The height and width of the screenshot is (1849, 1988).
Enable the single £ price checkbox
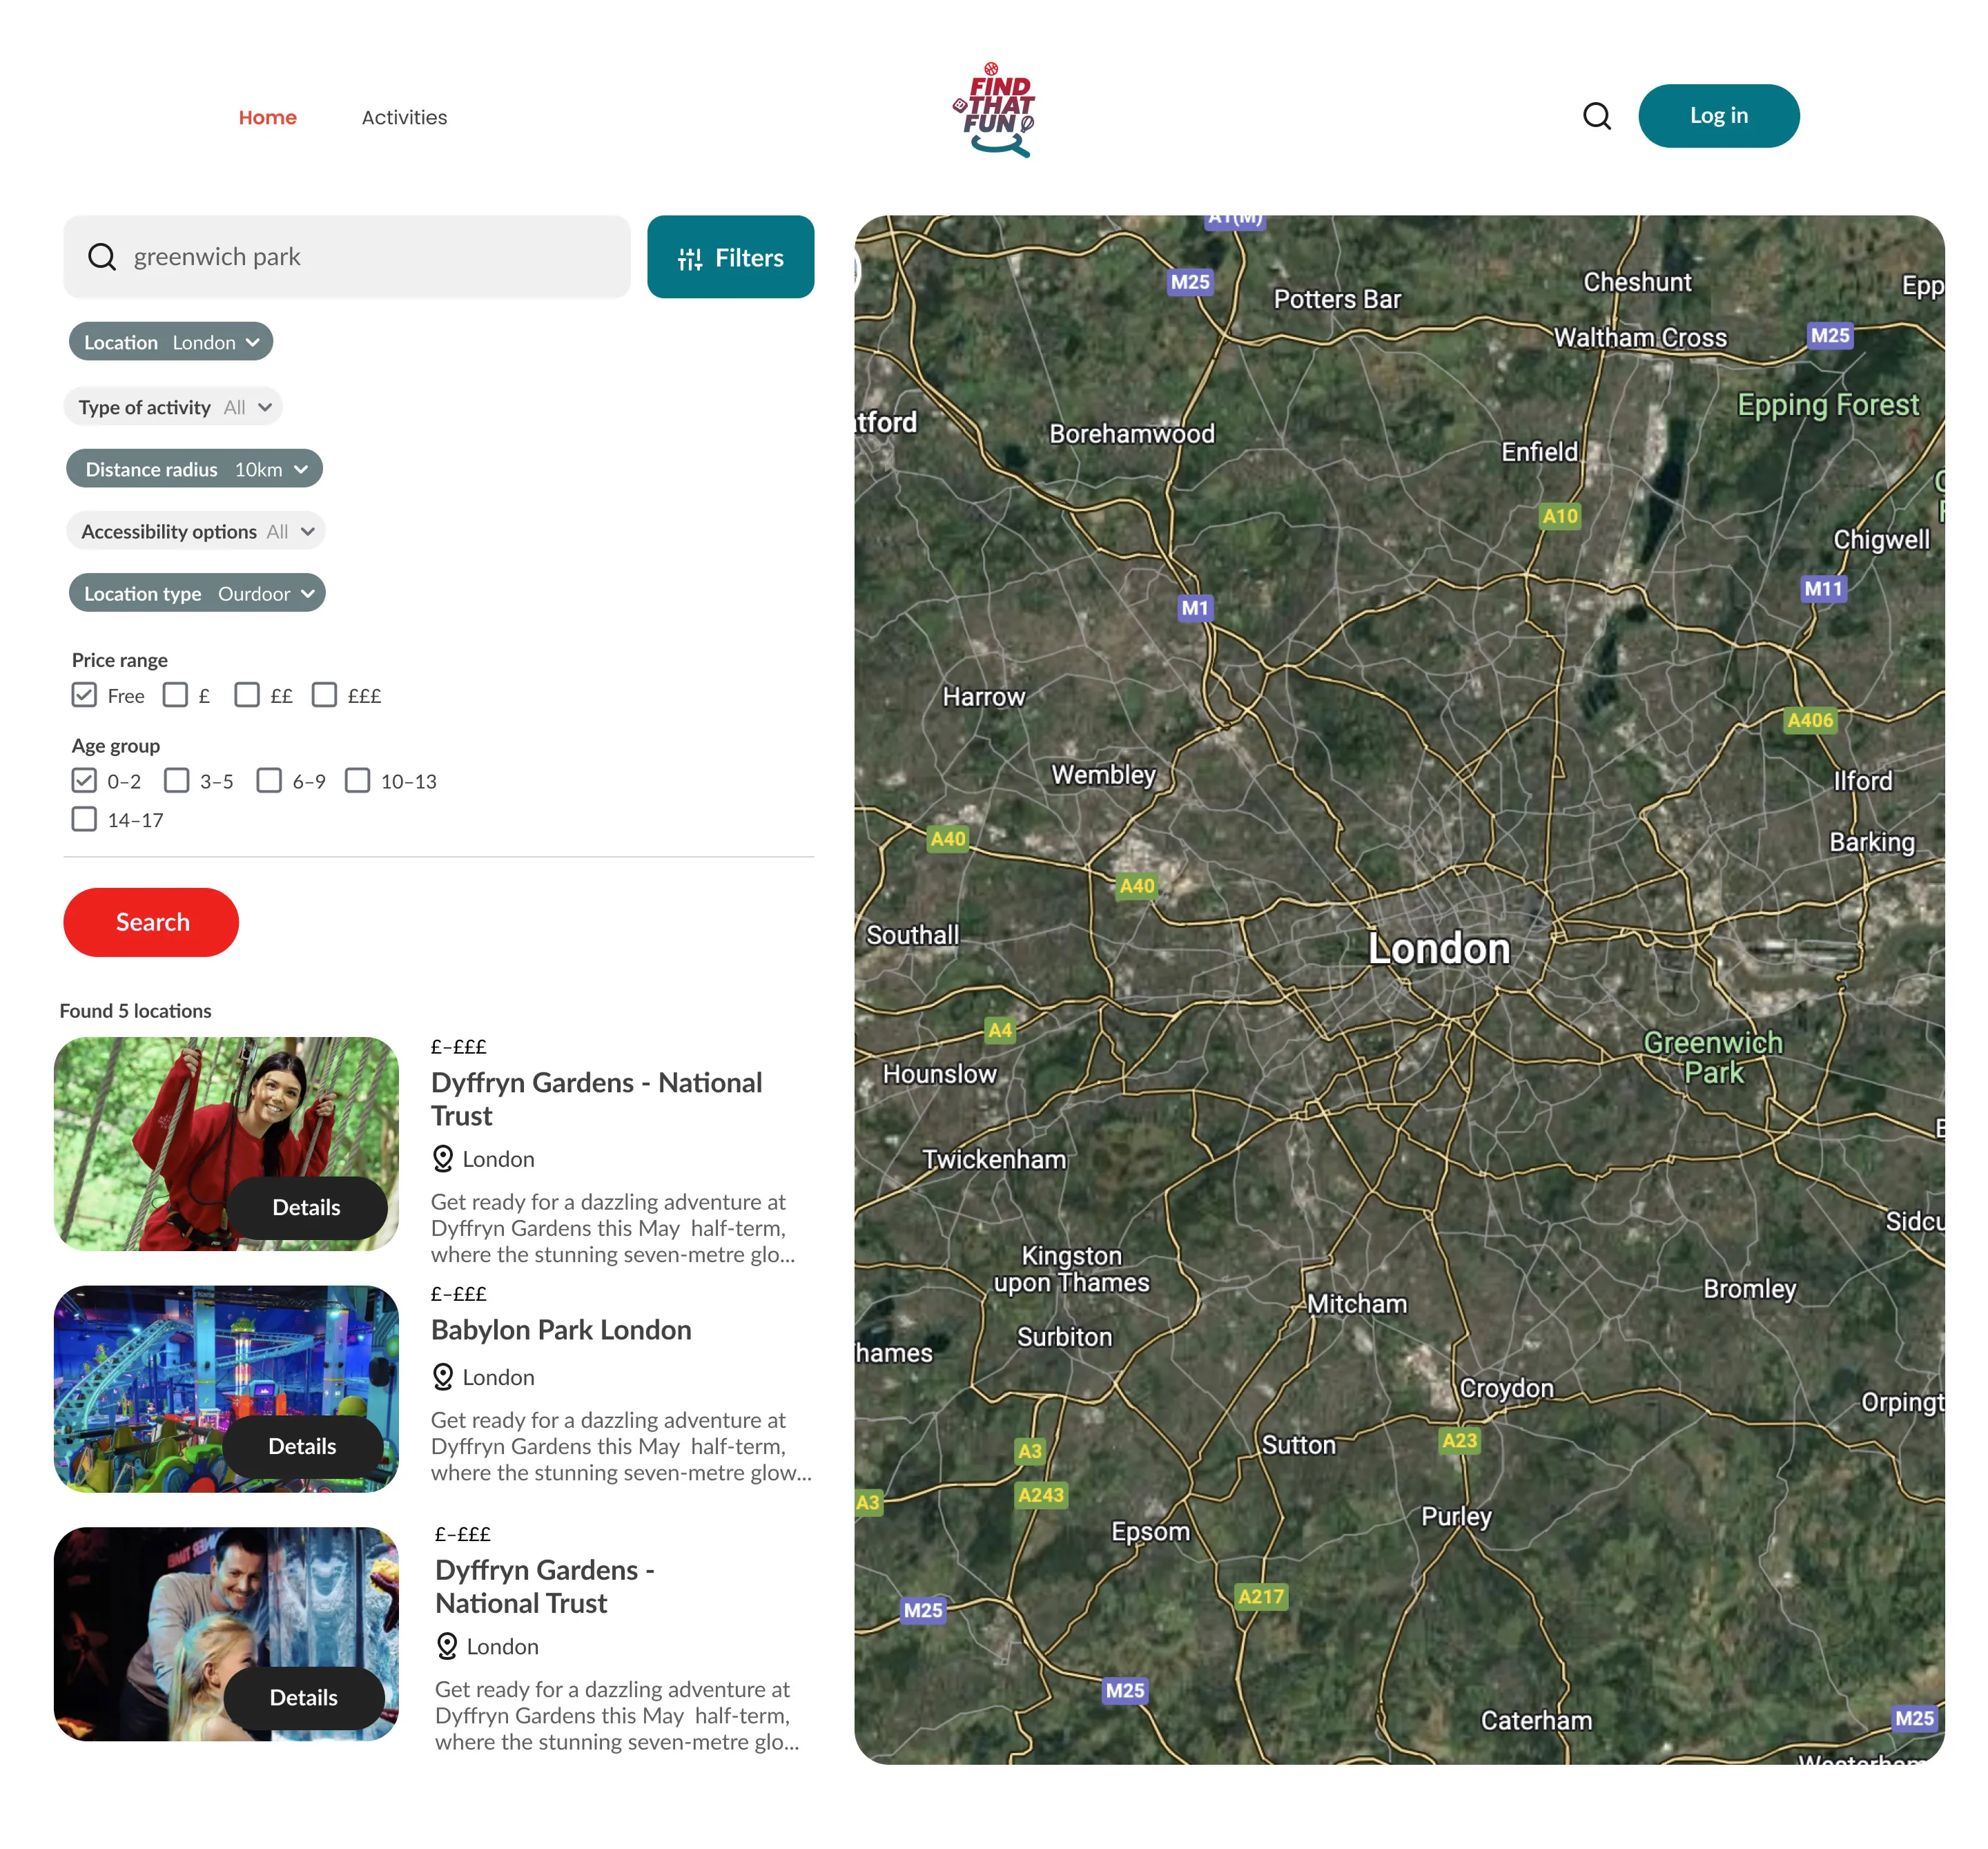[175, 695]
